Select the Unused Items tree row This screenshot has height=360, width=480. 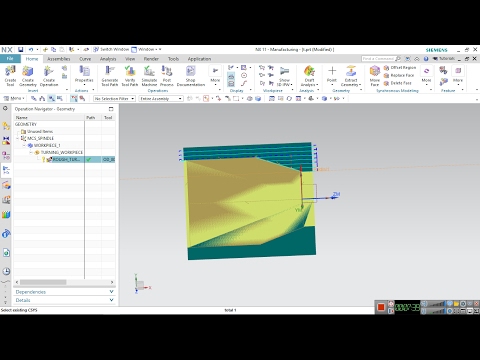click(x=64, y=131)
